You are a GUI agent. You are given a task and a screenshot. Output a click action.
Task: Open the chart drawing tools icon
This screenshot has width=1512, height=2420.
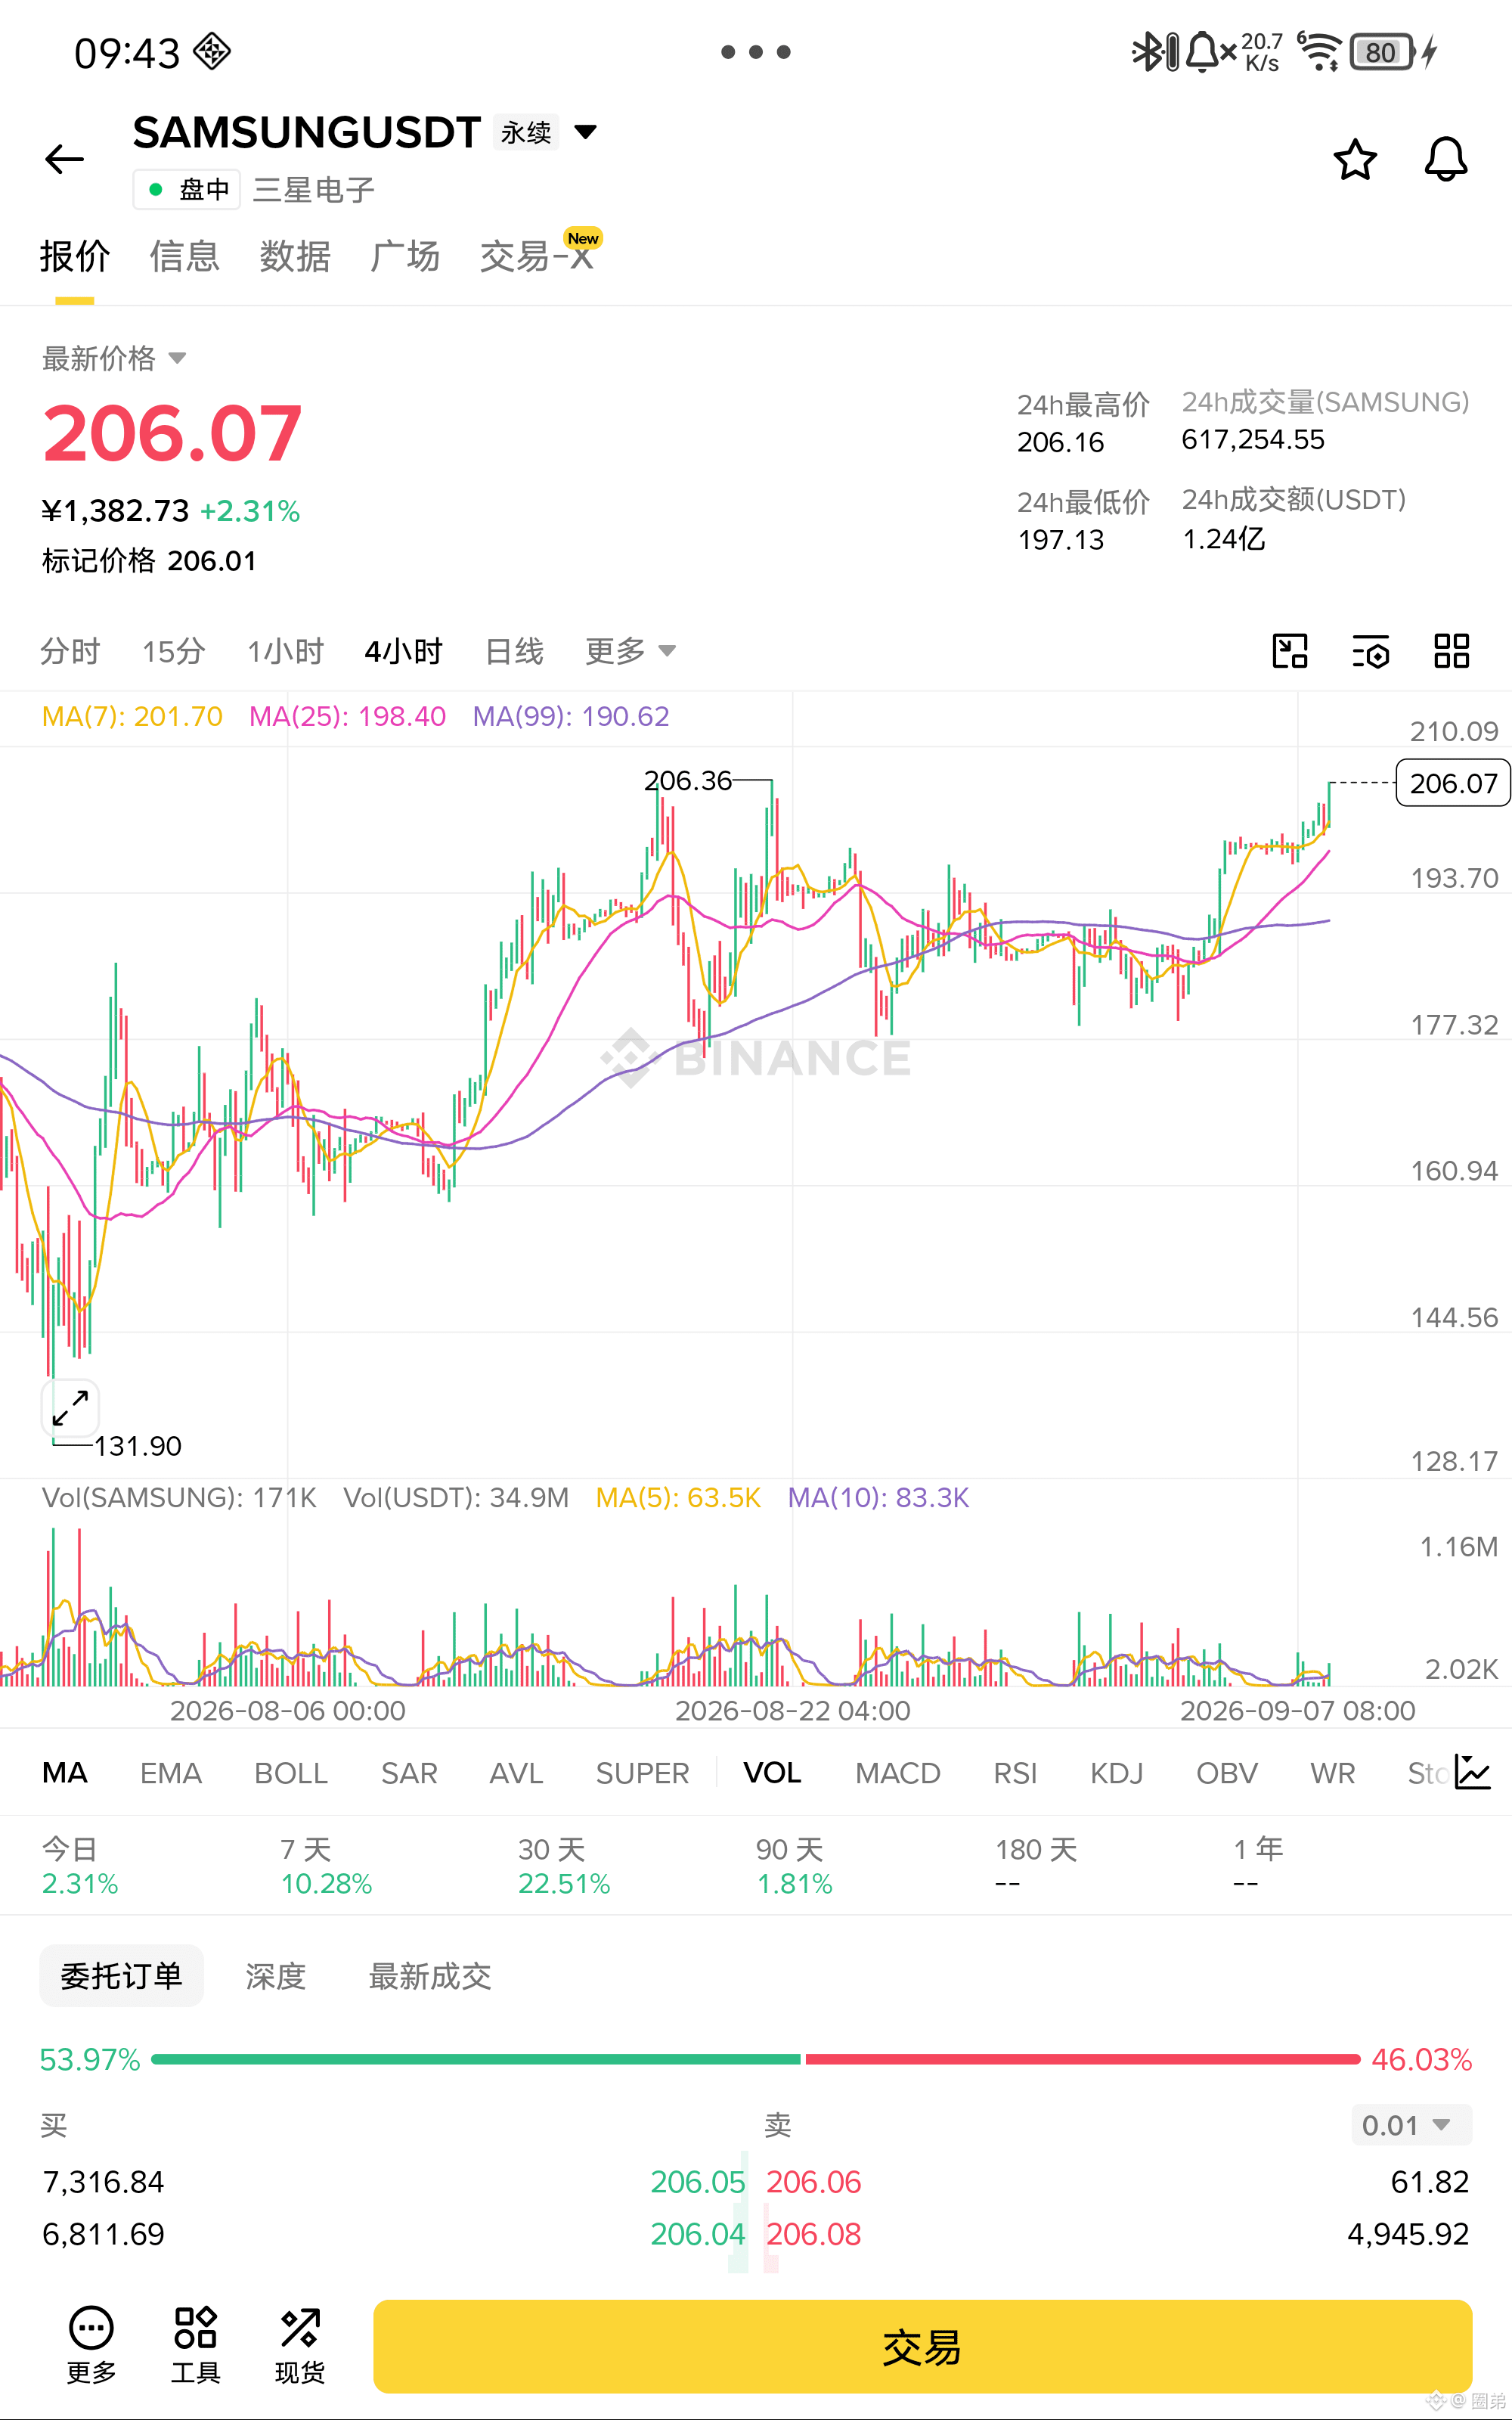(1290, 651)
